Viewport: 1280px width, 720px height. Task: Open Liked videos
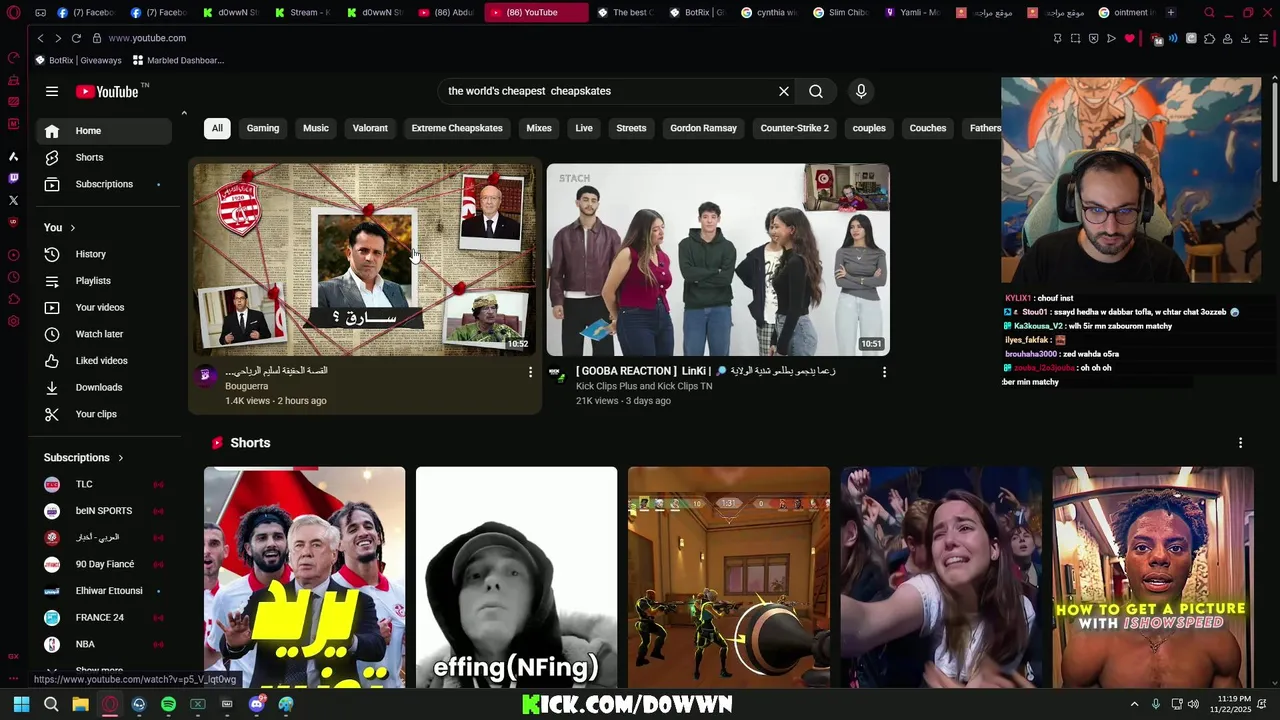tap(105, 361)
